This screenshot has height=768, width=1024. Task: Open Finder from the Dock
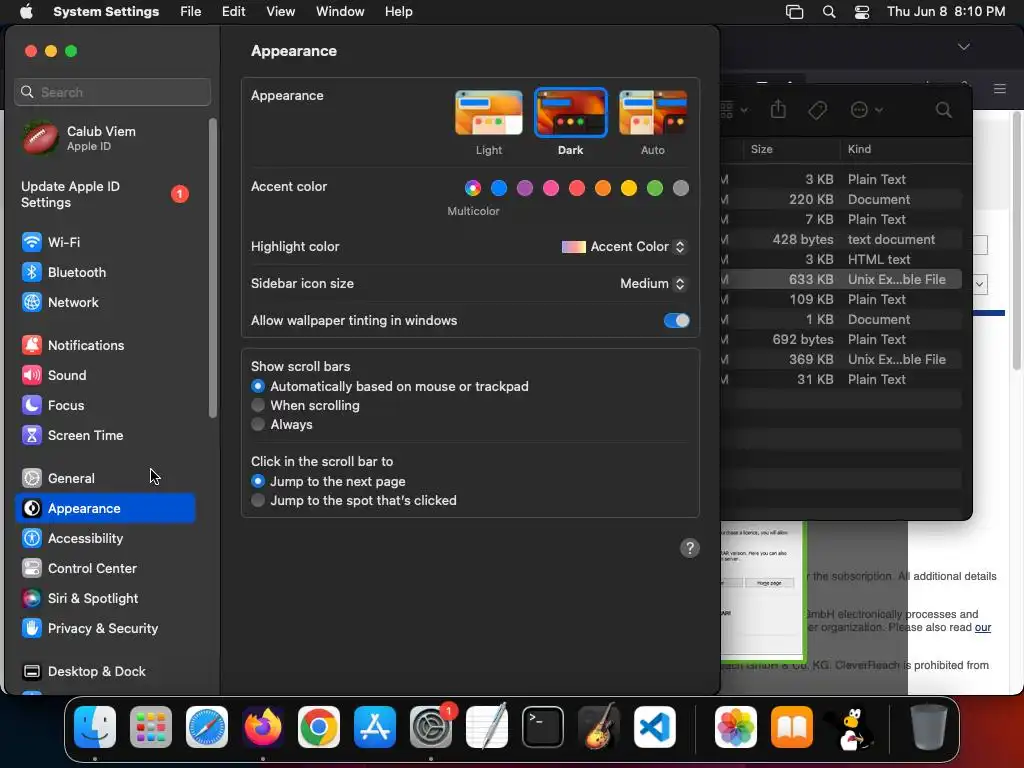(x=95, y=727)
